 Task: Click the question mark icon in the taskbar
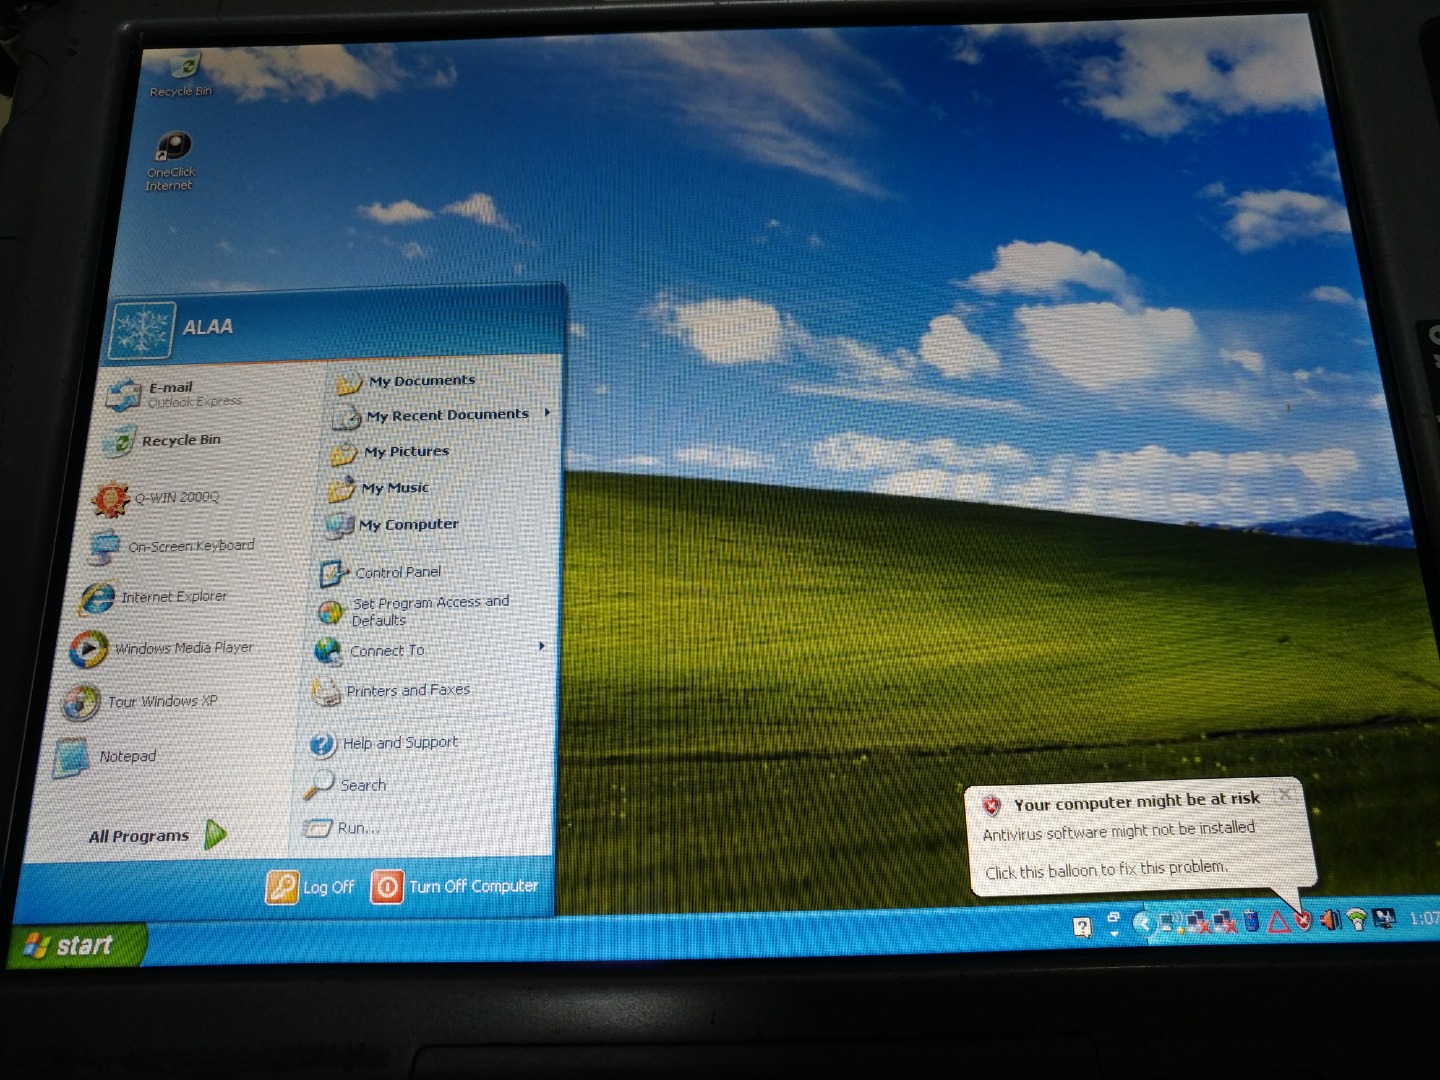point(1081,926)
